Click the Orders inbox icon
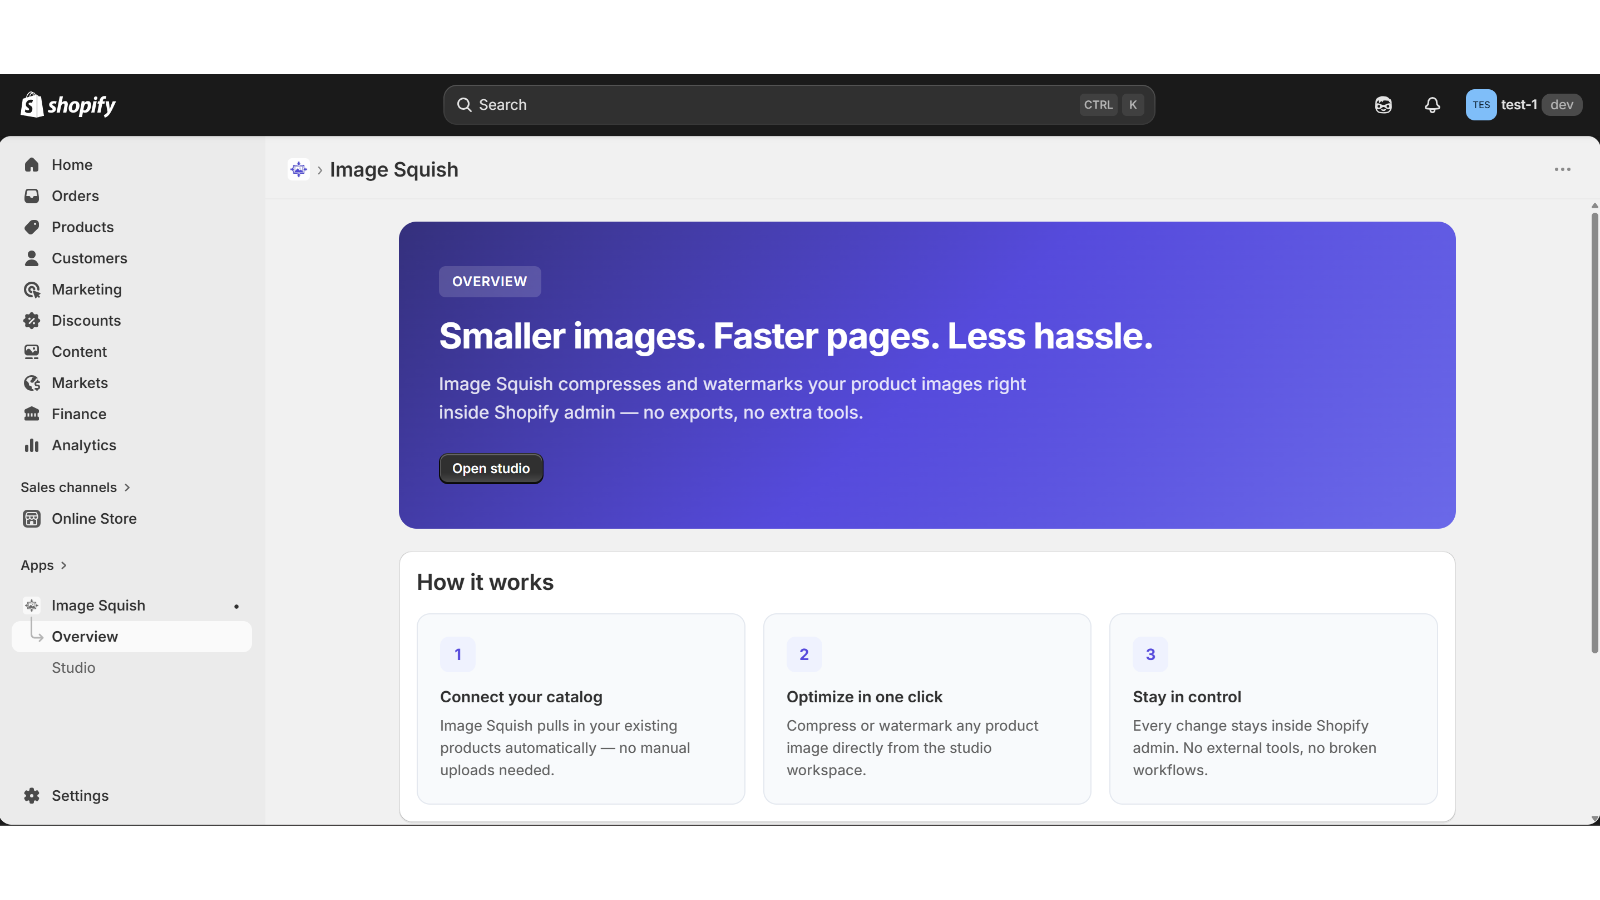Image resolution: width=1600 pixels, height=900 pixels. tap(32, 196)
